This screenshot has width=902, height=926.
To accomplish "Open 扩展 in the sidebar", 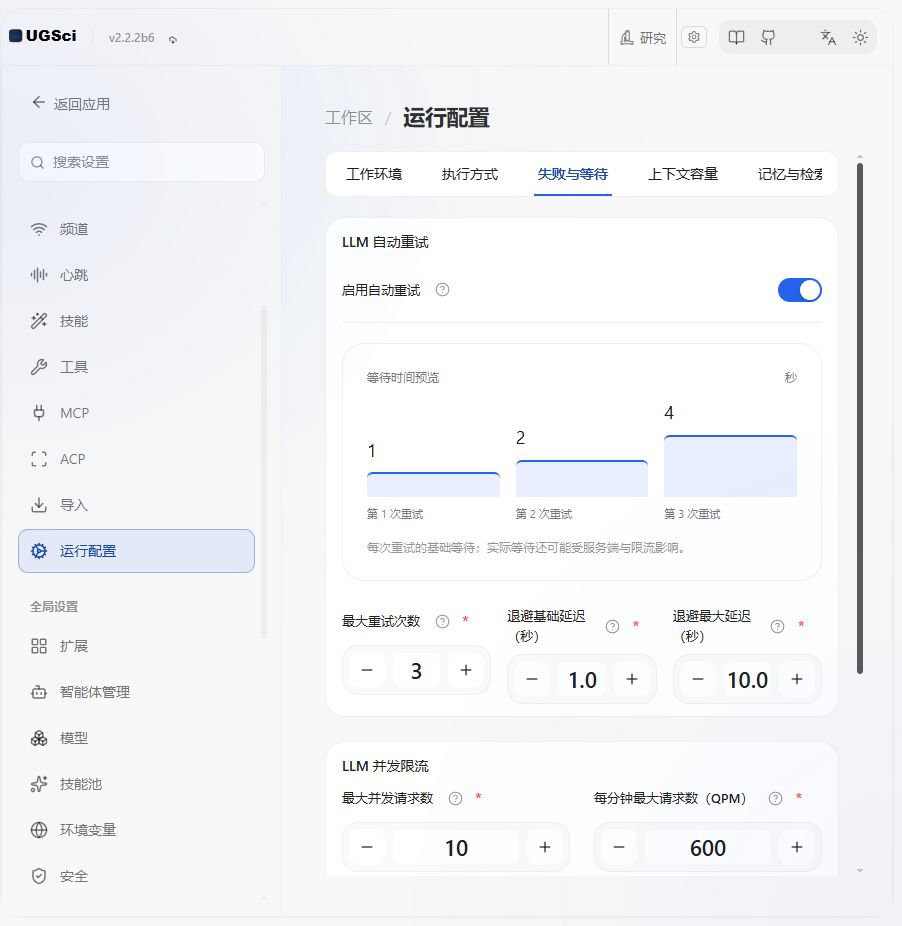I will (x=136, y=646).
